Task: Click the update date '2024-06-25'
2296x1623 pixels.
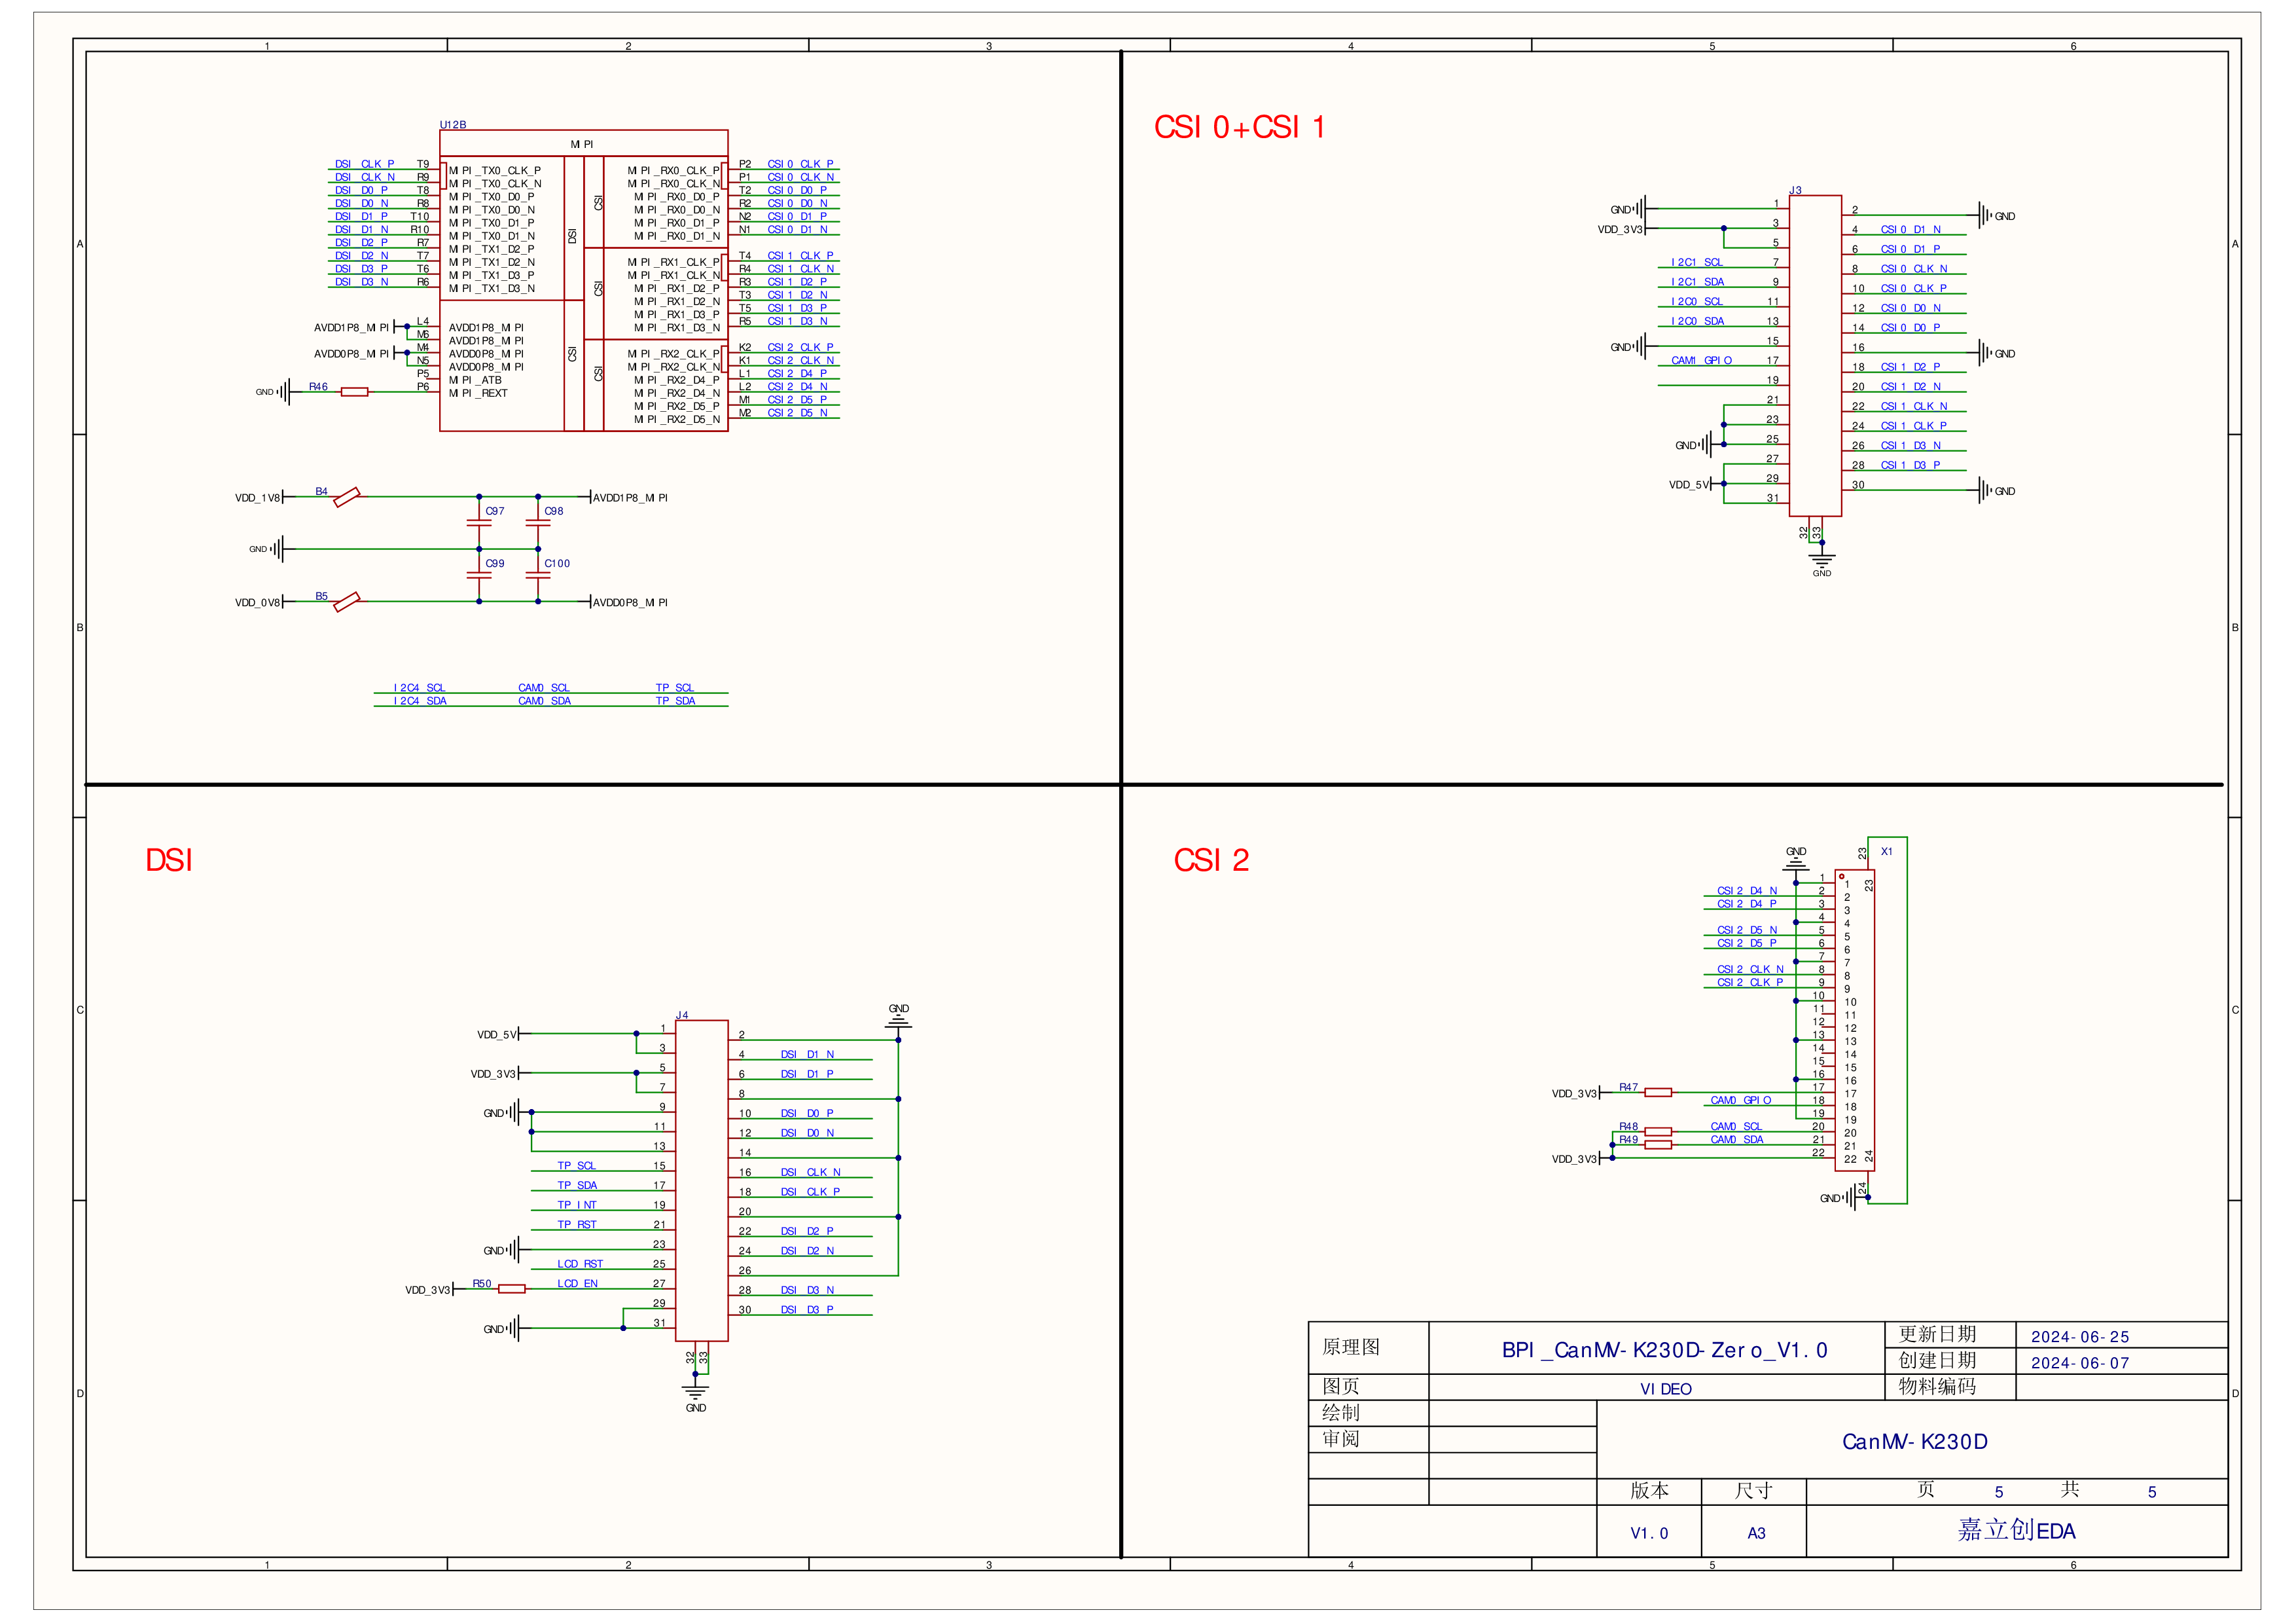Action: pos(2080,1337)
